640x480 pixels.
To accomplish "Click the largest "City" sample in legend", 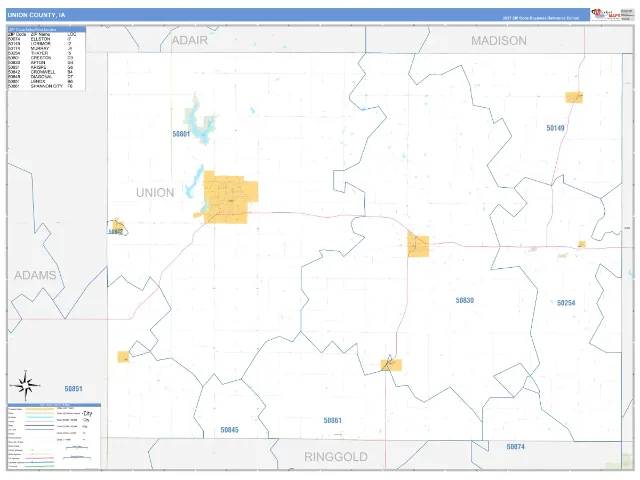I will point(87,413).
